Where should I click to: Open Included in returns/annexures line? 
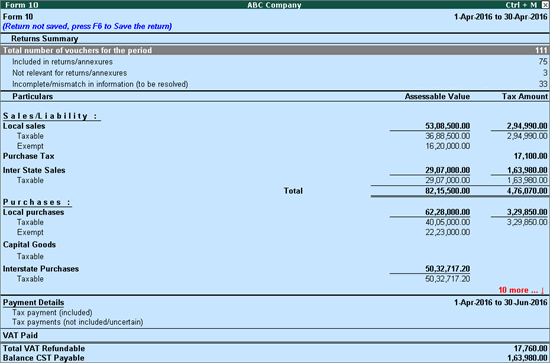275,62
